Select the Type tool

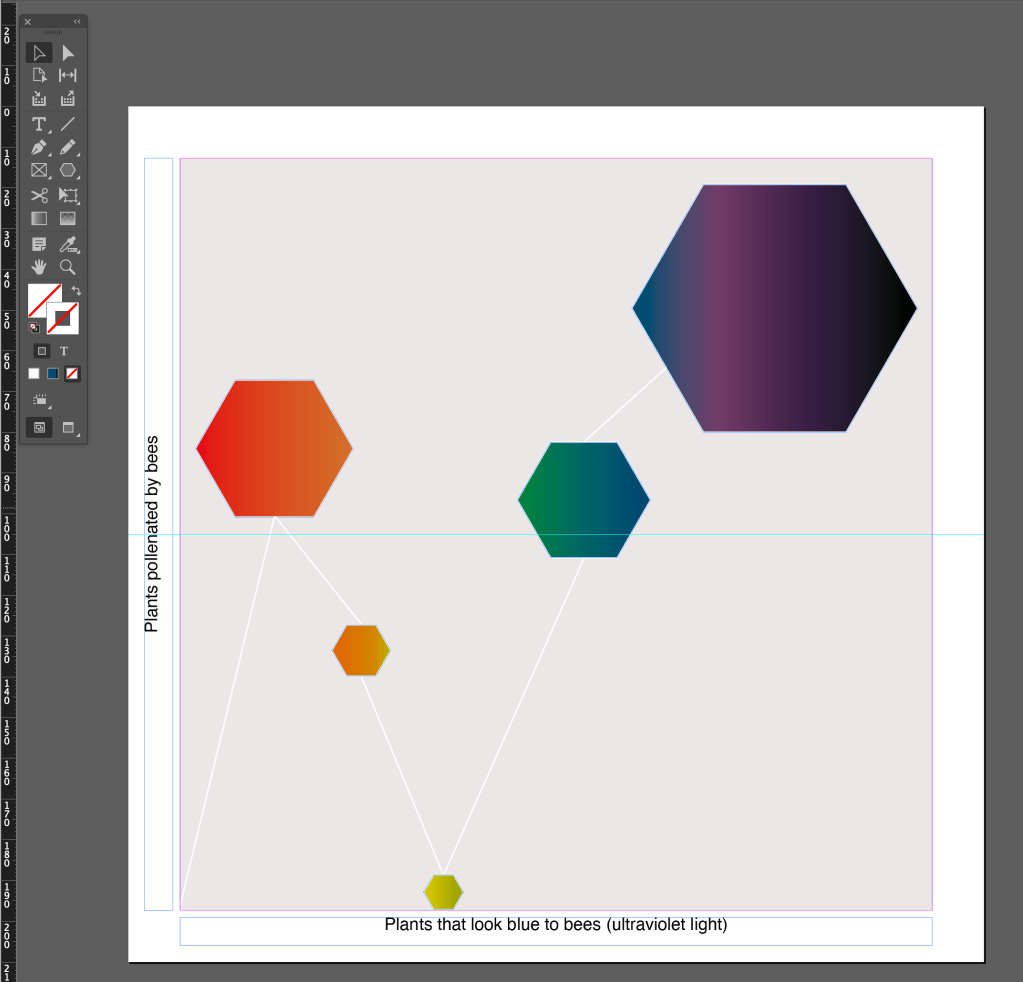39,124
